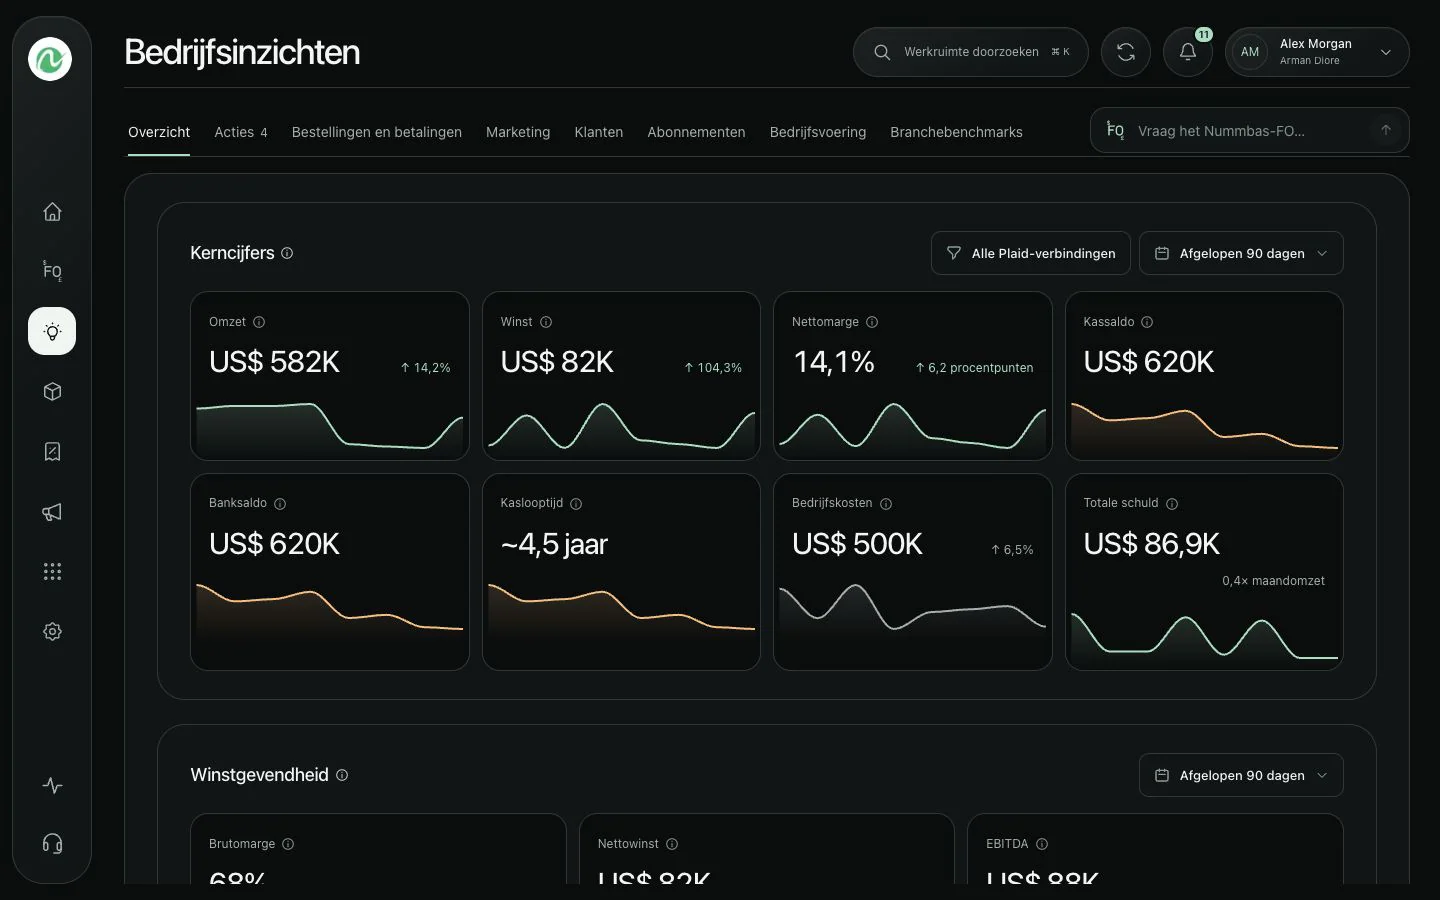Open the settings gear icon
The image size is (1440, 900).
click(52, 632)
